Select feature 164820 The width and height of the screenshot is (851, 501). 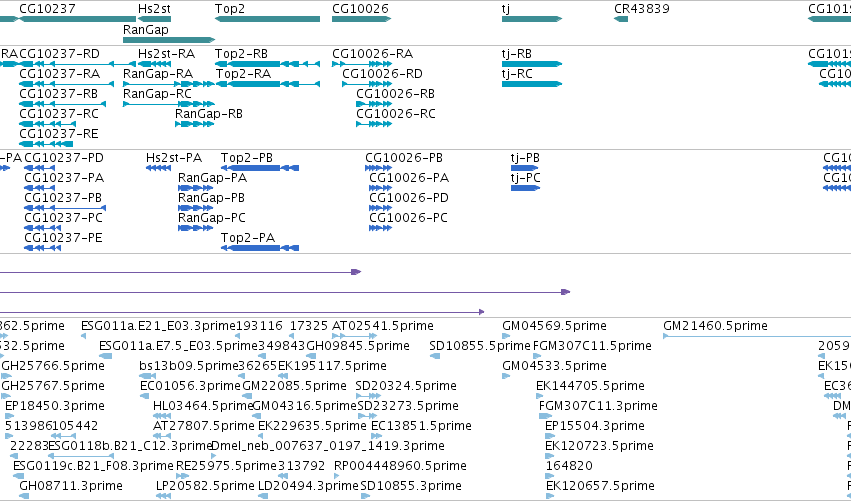pyautogui.click(x=569, y=466)
